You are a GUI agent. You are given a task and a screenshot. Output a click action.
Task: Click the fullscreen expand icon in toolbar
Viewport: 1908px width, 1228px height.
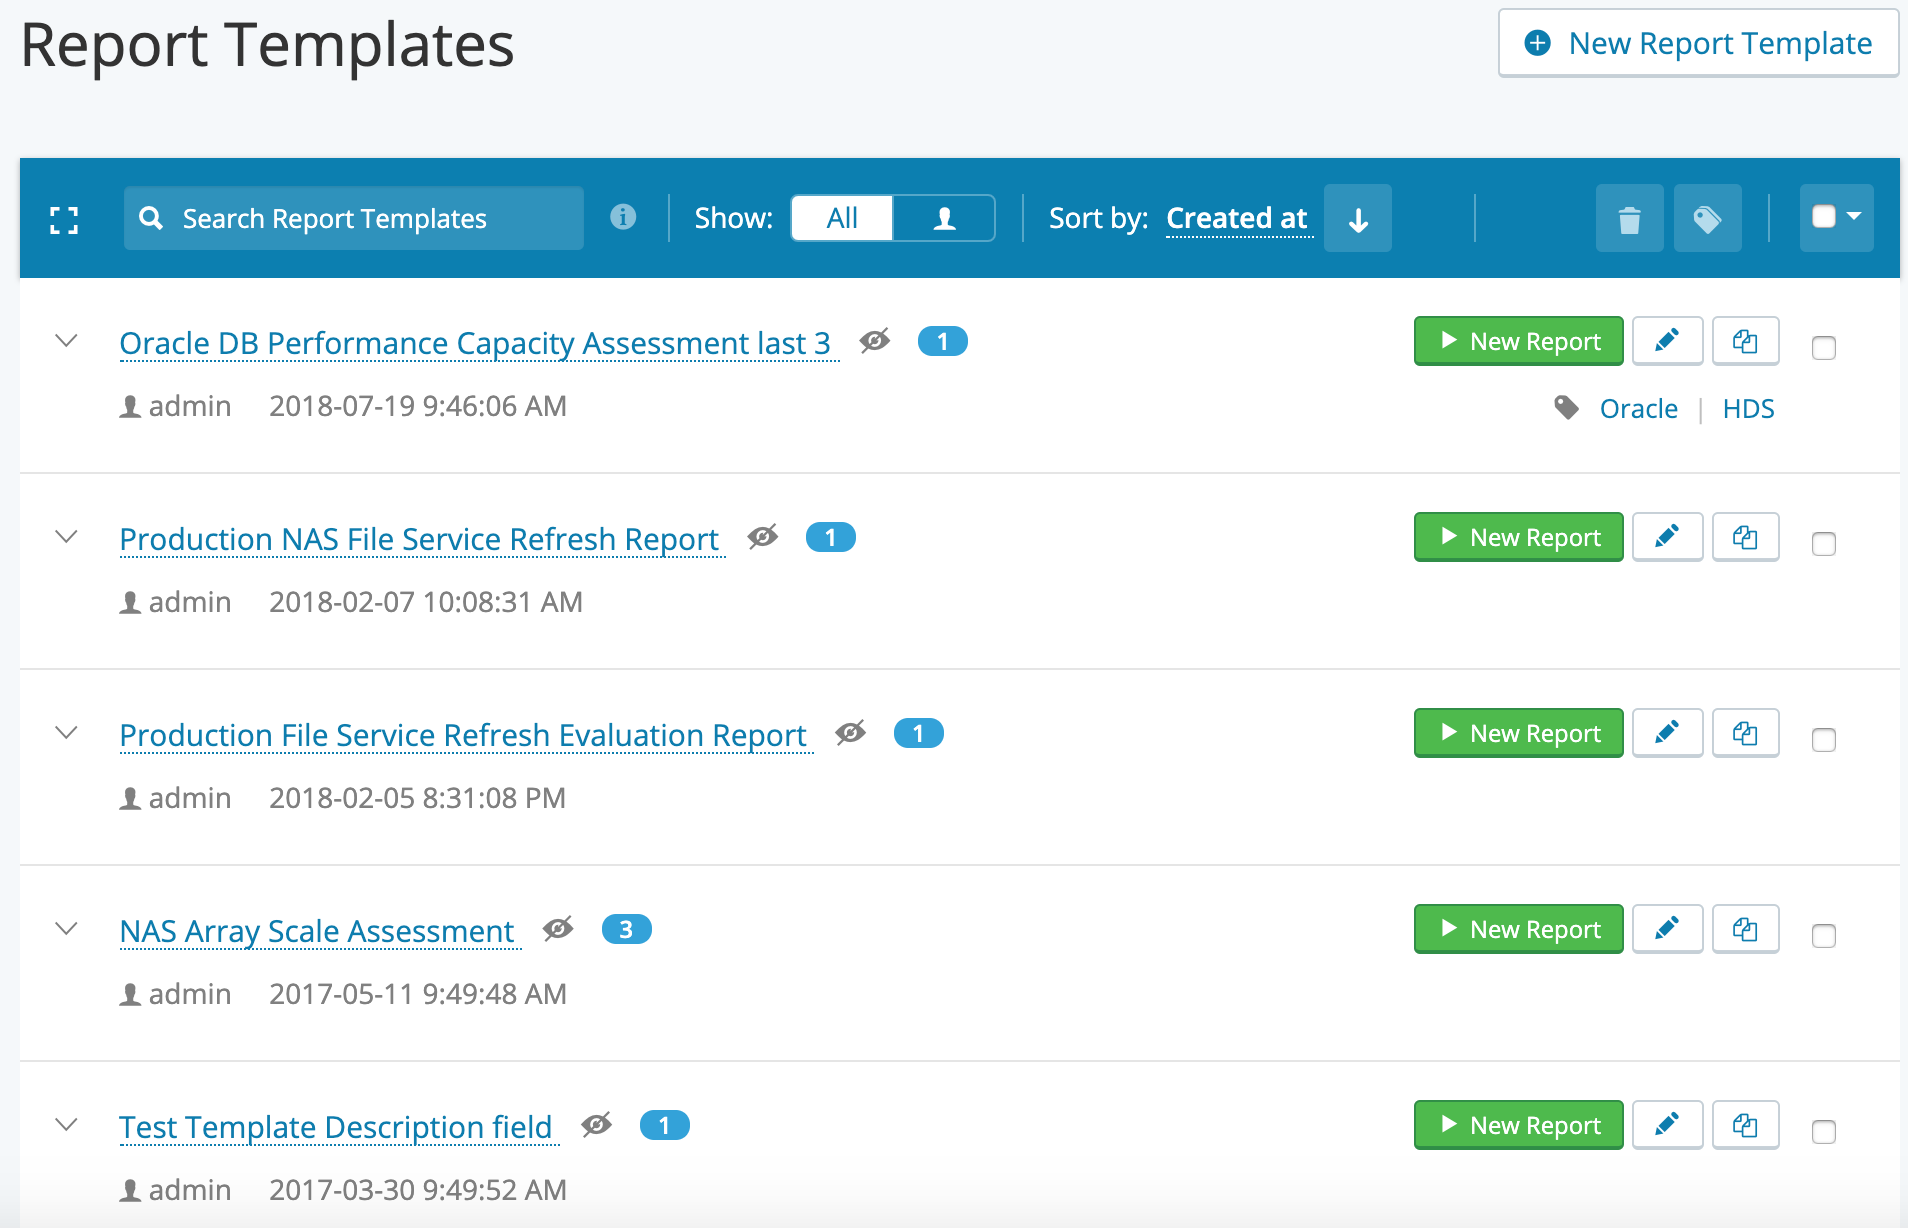(64, 220)
